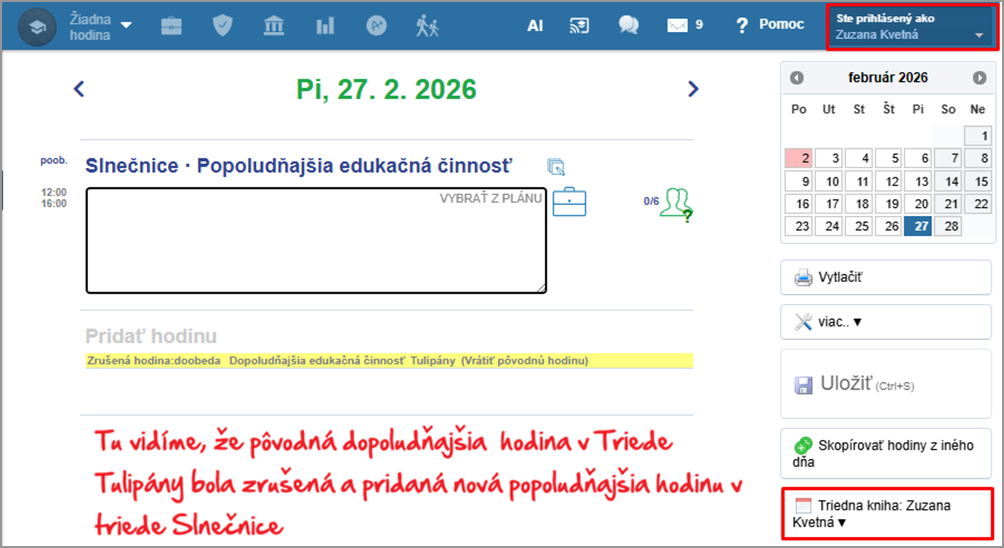Open the Pomoc help menu
This screenshot has height=548, width=1004.
(770, 25)
